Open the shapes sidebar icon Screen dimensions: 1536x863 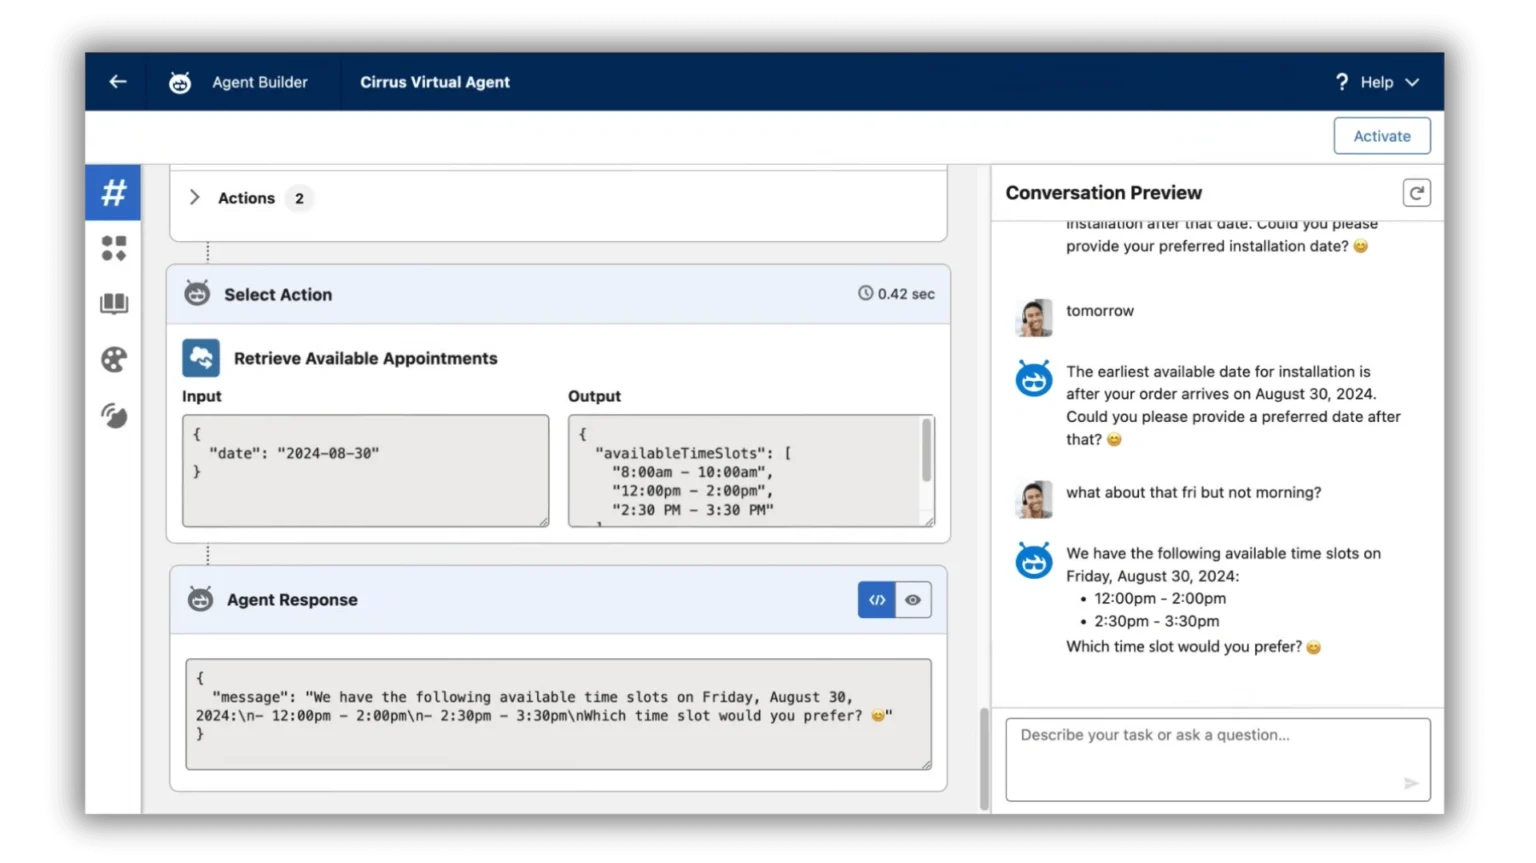114,248
